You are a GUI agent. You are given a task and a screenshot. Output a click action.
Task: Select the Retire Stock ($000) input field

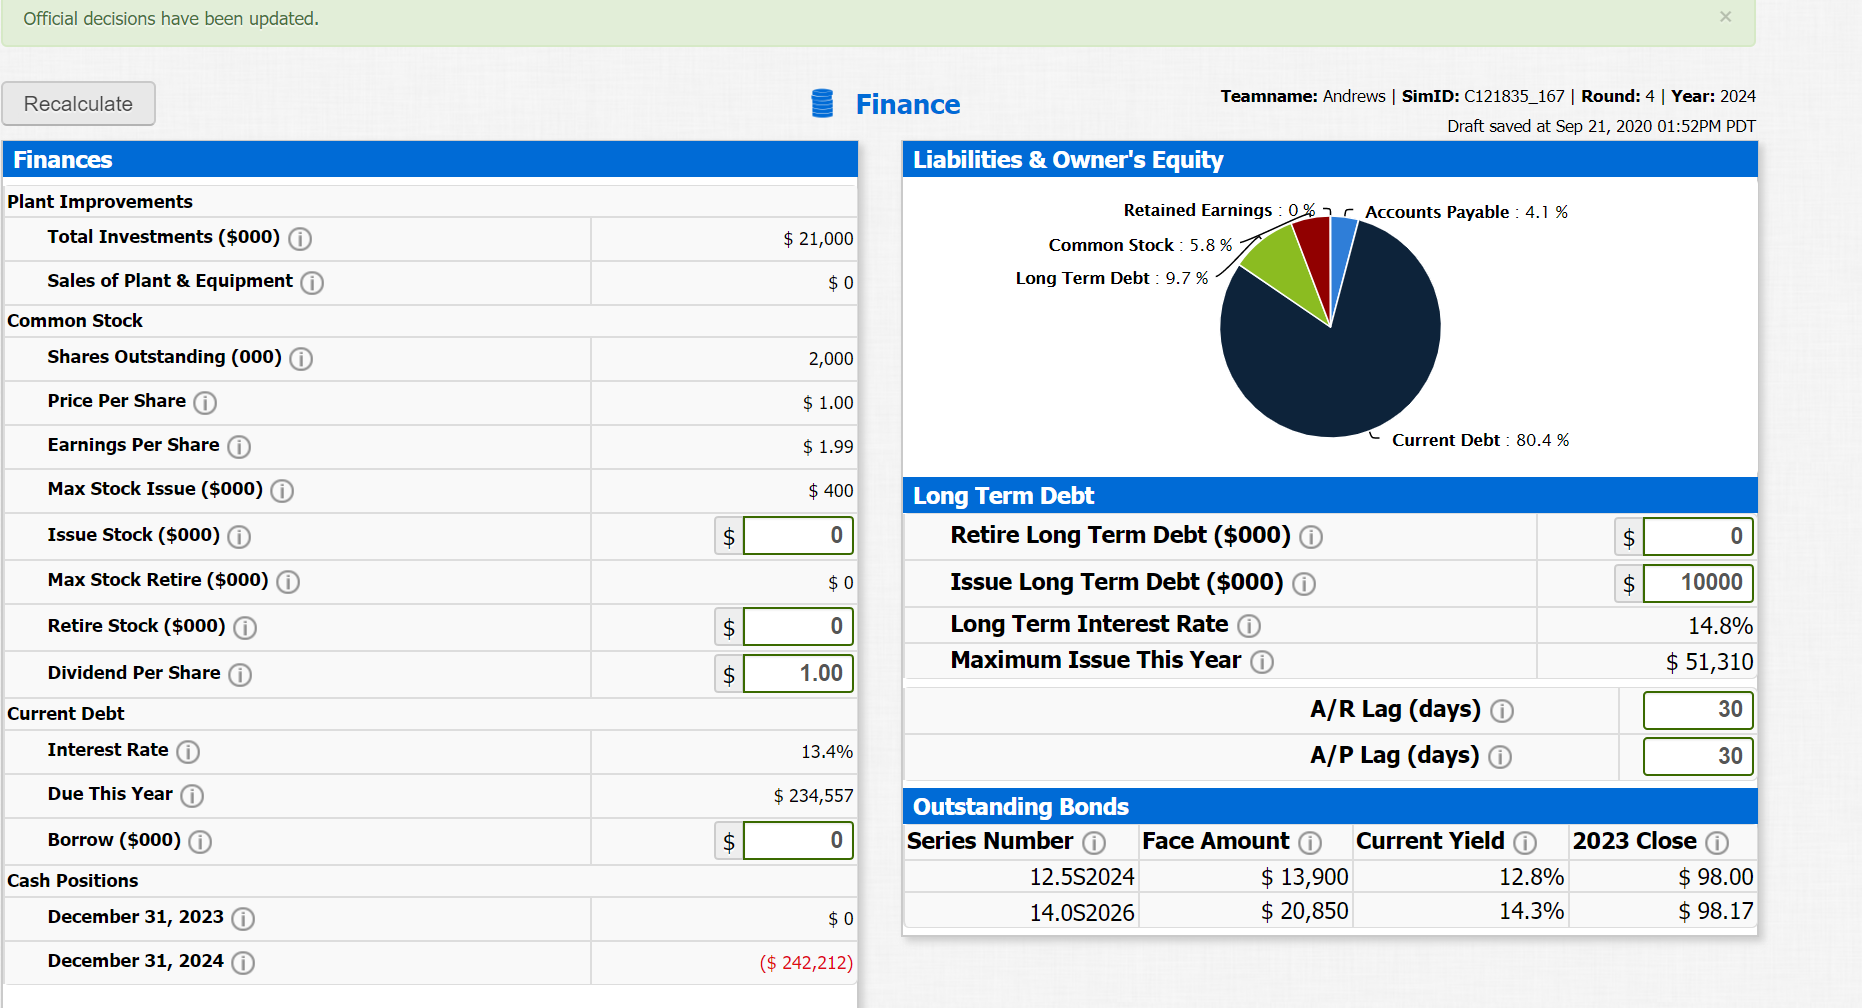(x=798, y=626)
